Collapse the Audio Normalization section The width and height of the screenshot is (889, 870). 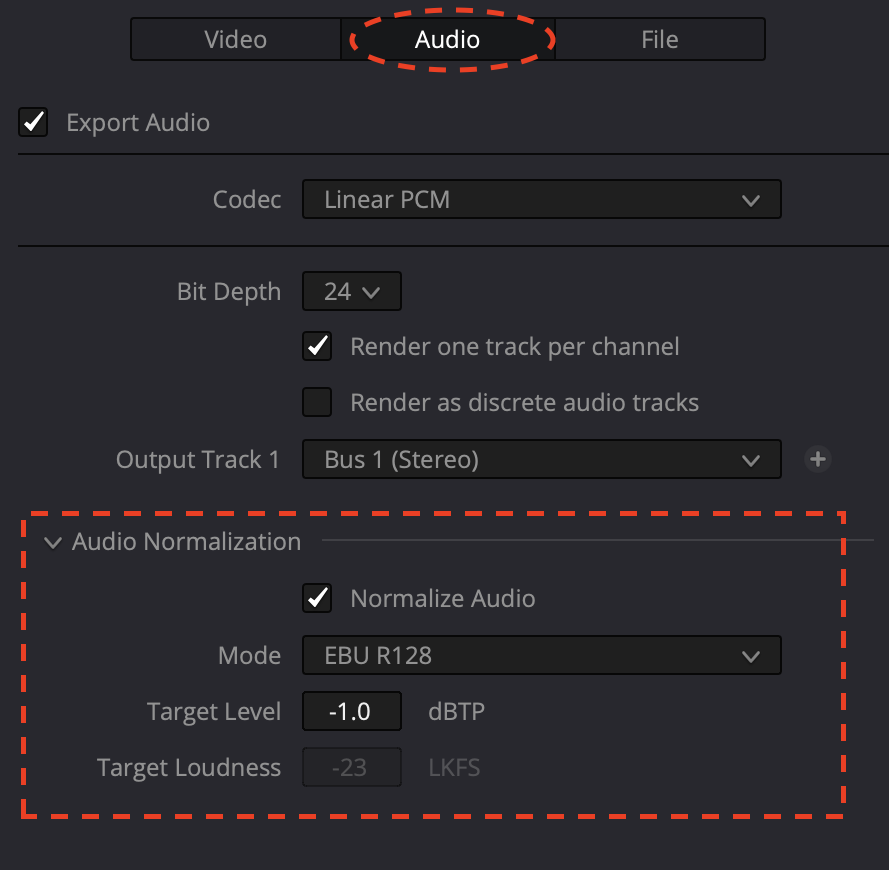(53, 542)
